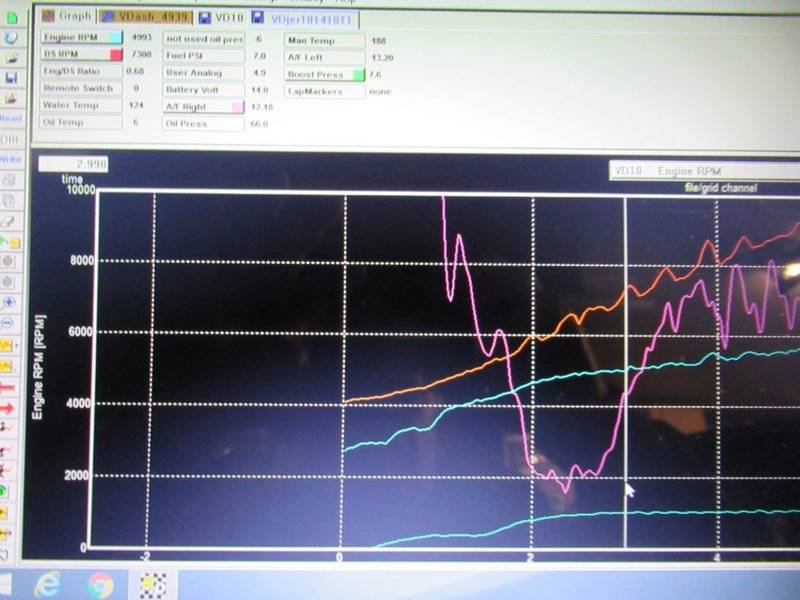Click the pink A/F Right color swatch
The width and height of the screenshot is (800, 600).
237,107
